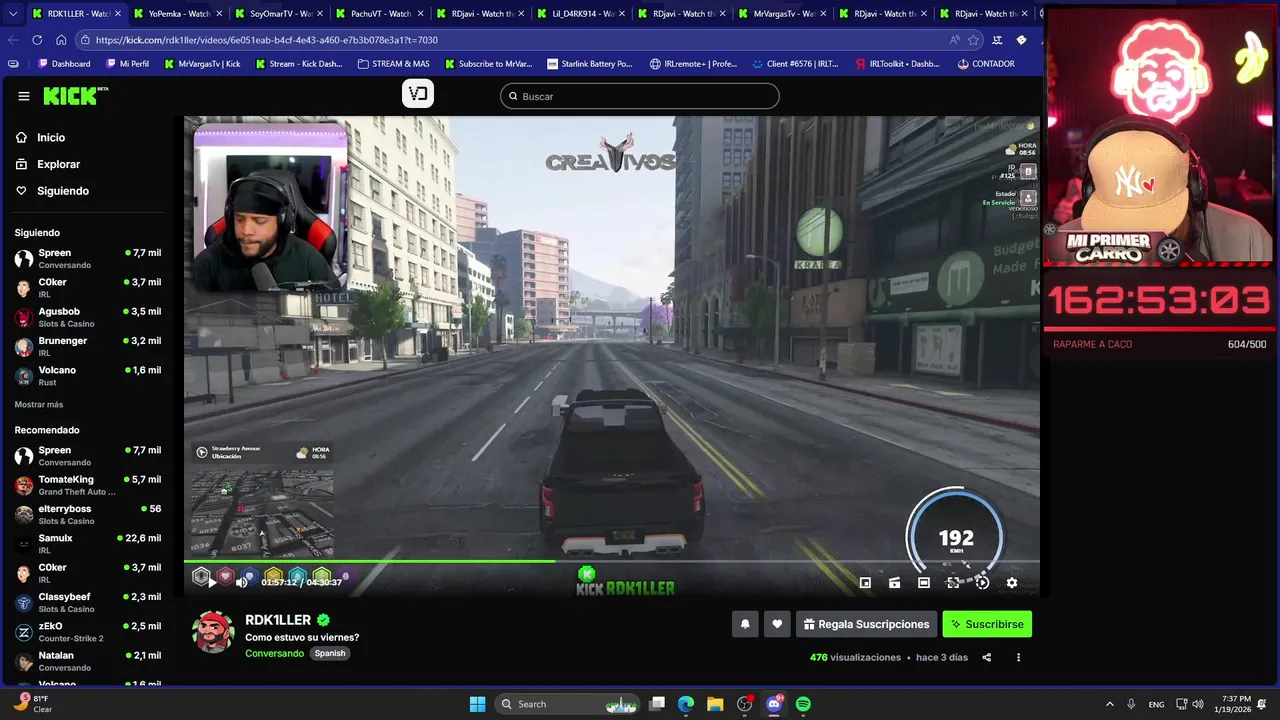Image resolution: width=1280 pixels, height=720 pixels.
Task: Mute the video volume speaker
Action: pos(241,581)
